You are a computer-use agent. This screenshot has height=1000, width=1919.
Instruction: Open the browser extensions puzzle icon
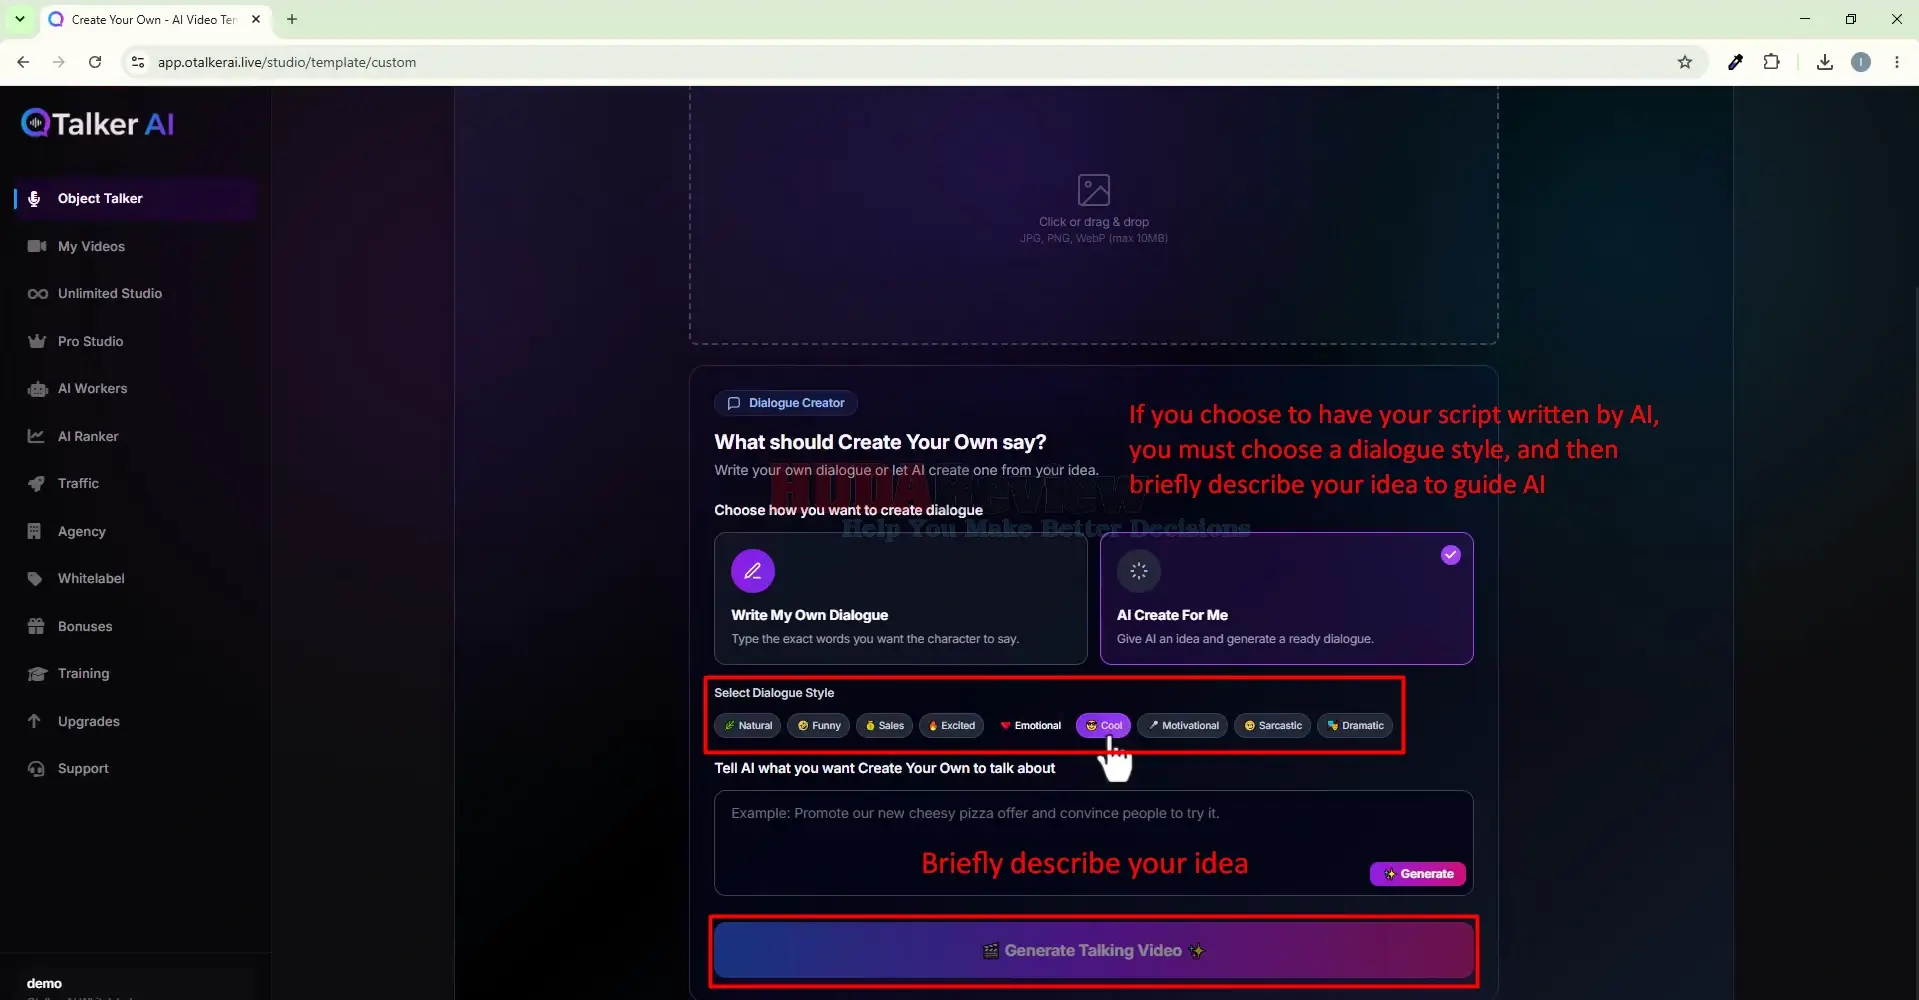pyautogui.click(x=1772, y=62)
